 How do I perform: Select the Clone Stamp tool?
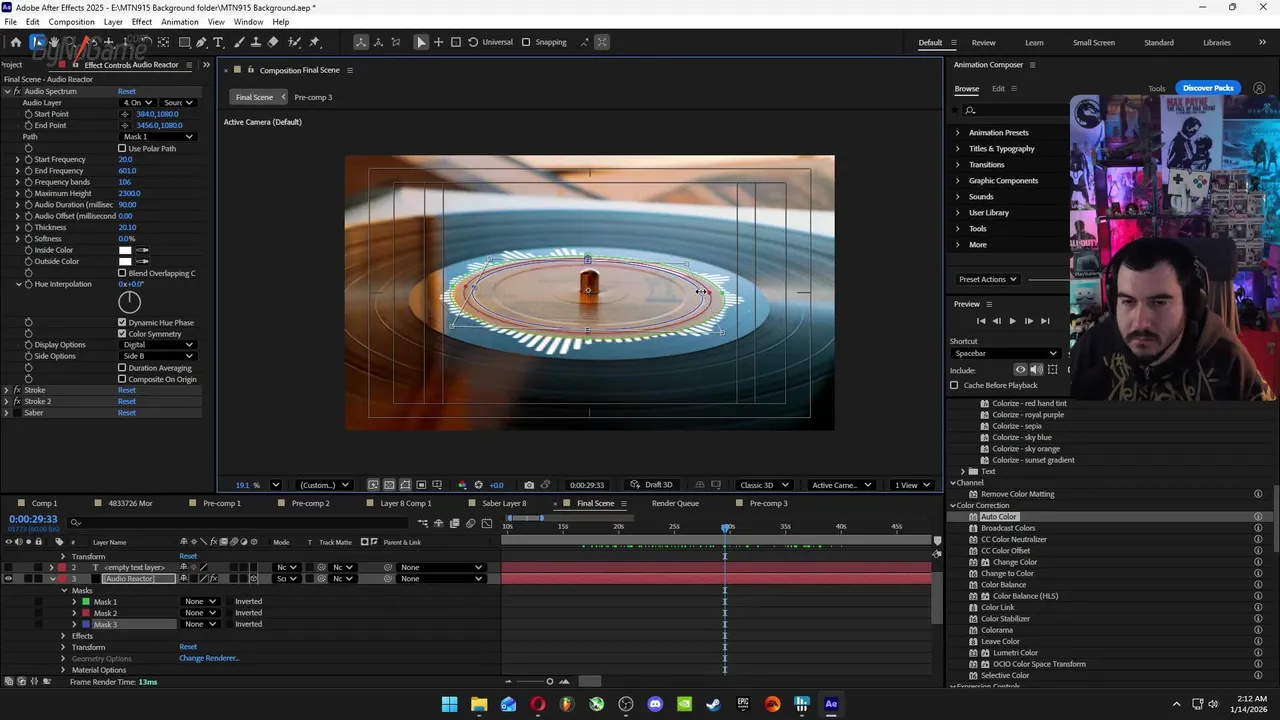pyautogui.click(x=255, y=42)
